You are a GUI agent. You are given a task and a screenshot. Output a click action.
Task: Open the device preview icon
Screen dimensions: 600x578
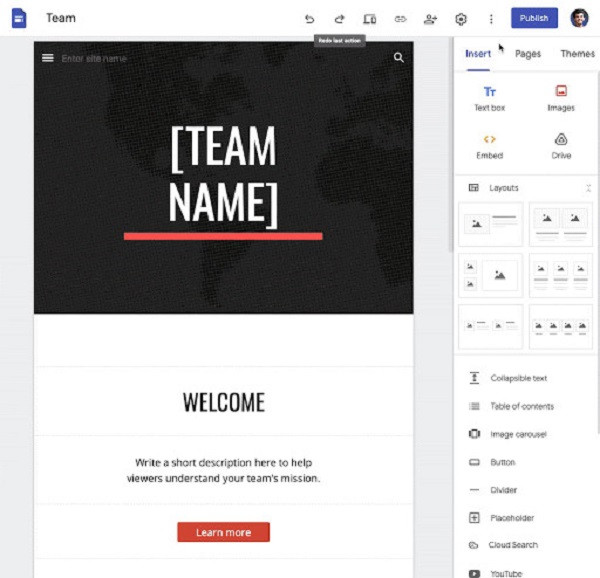coord(370,19)
